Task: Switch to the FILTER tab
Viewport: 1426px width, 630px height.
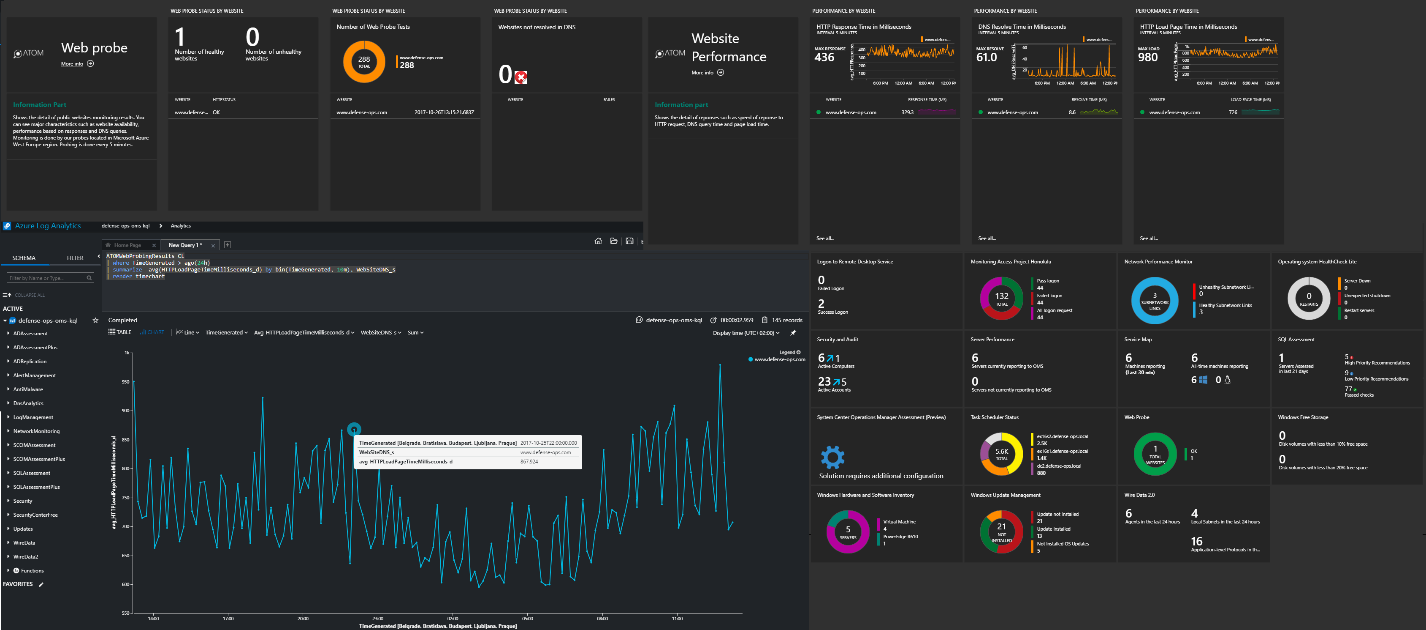Action: click(x=75, y=258)
